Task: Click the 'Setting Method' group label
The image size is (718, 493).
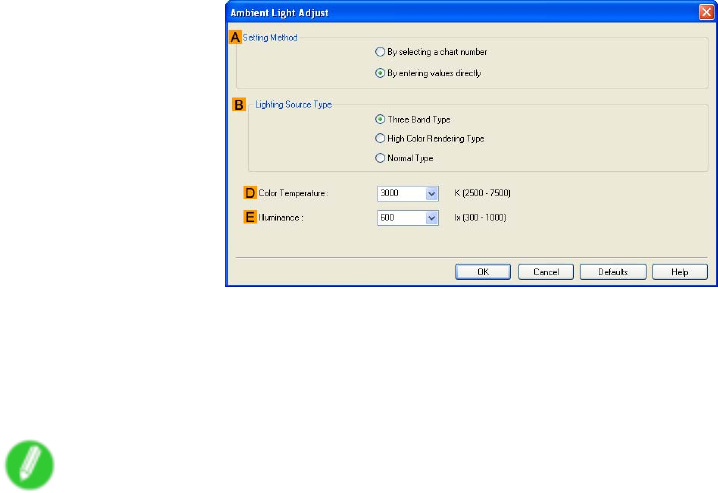Action: [270, 38]
